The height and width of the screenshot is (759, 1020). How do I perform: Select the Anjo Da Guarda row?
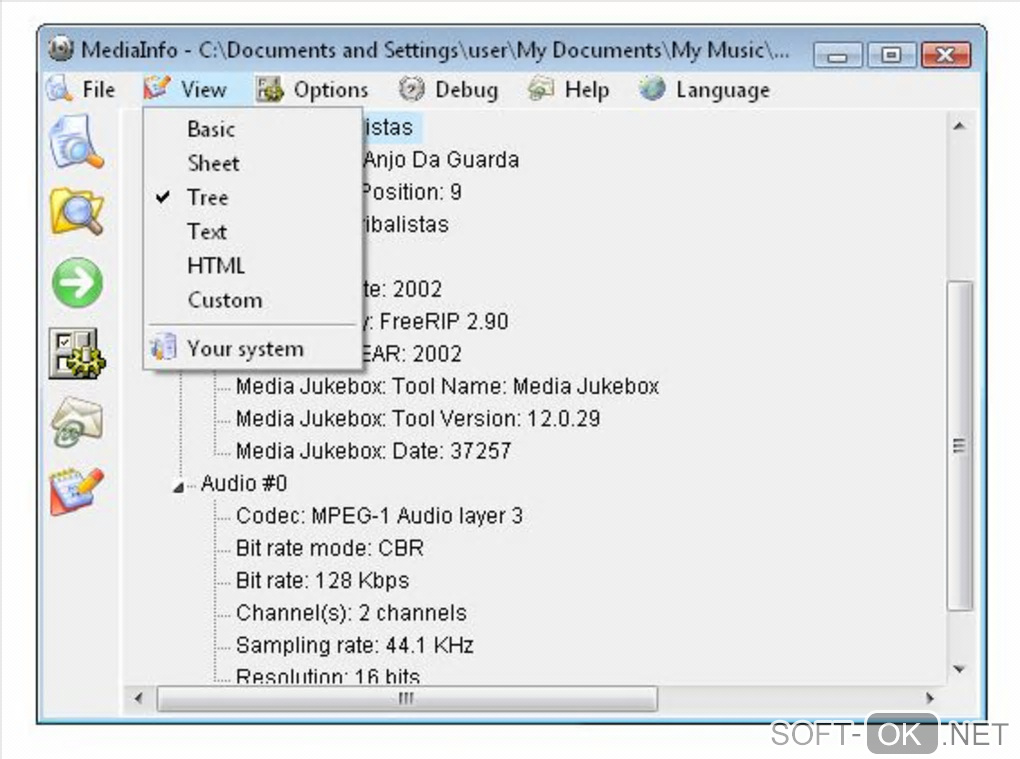tap(441, 159)
